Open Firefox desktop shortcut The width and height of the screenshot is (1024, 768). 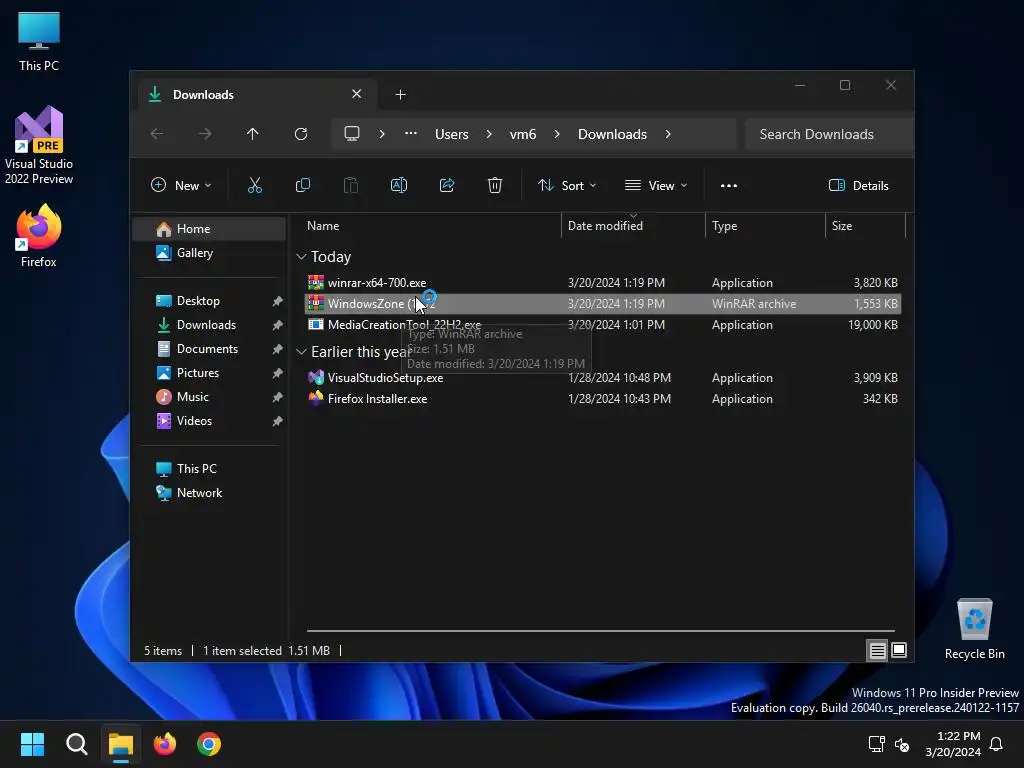point(39,236)
